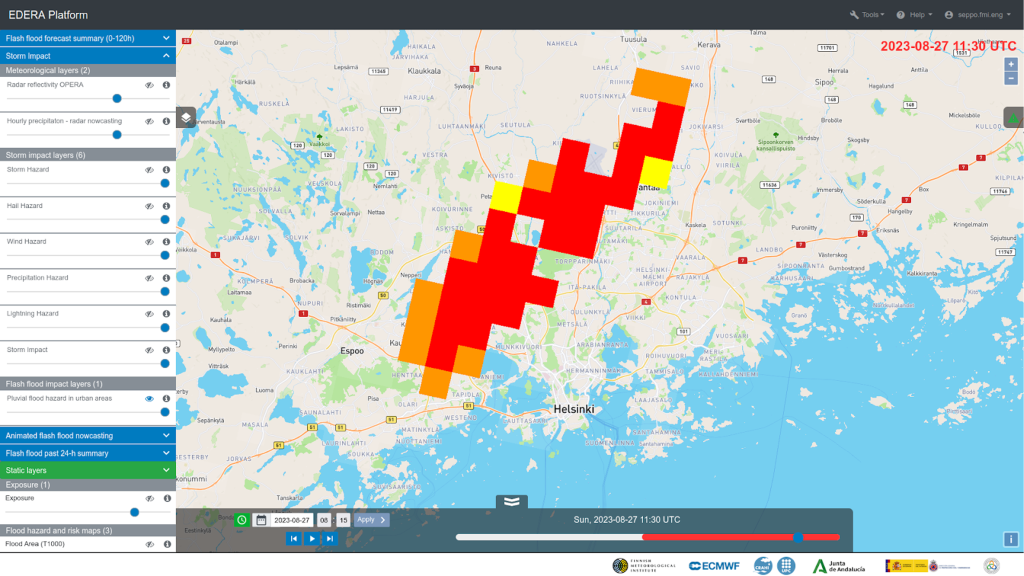
Task: Adjust the Wind Hazard opacity slider
Action: pos(164,255)
